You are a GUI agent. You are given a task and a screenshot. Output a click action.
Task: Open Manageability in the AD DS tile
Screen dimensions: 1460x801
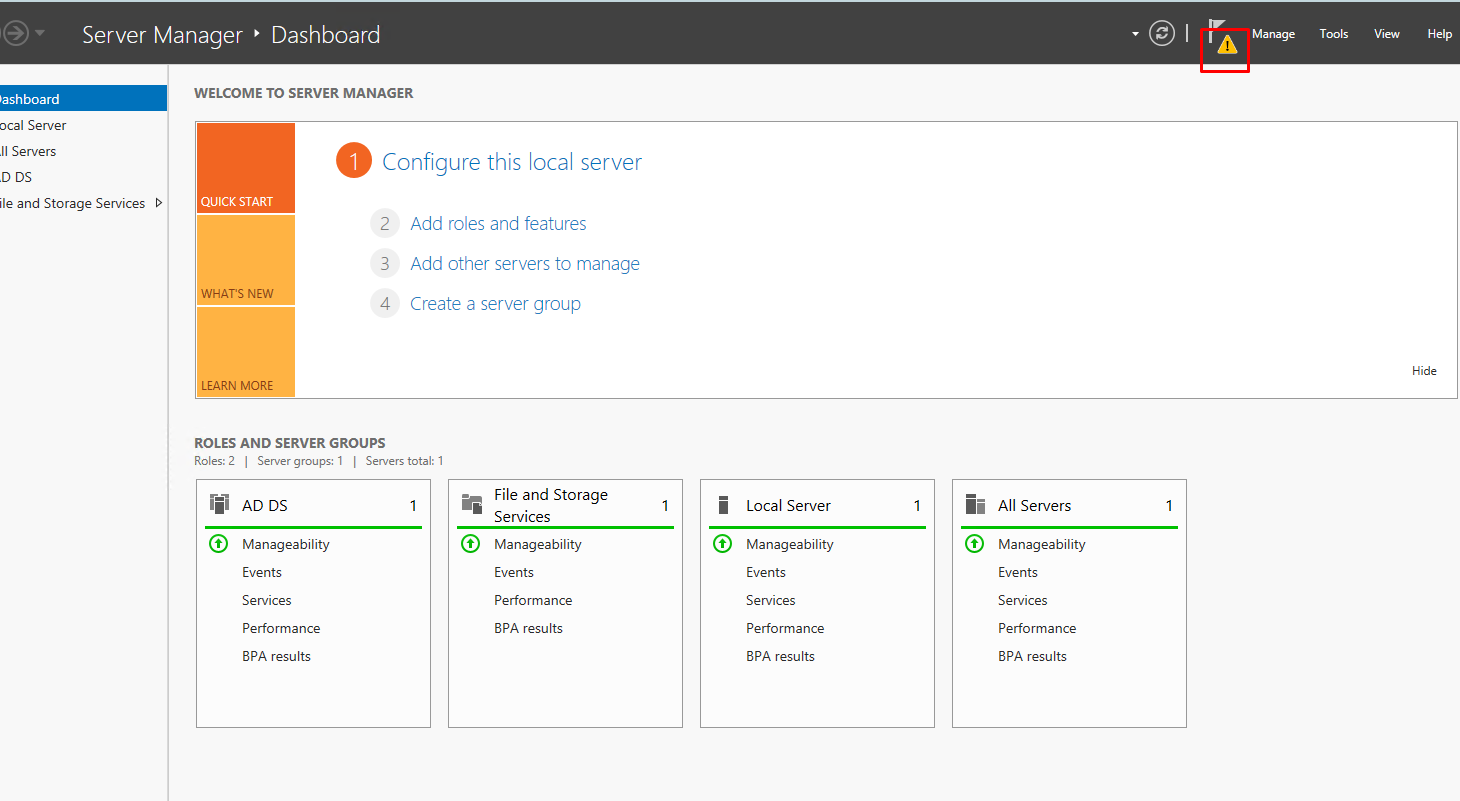coord(286,544)
